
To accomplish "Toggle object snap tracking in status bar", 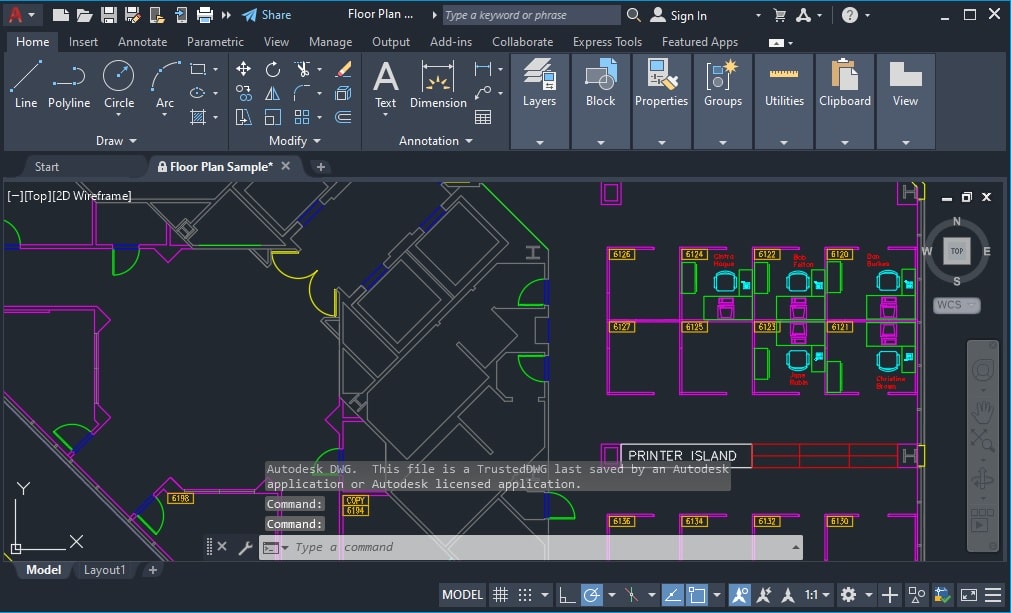I will (672, 594).
